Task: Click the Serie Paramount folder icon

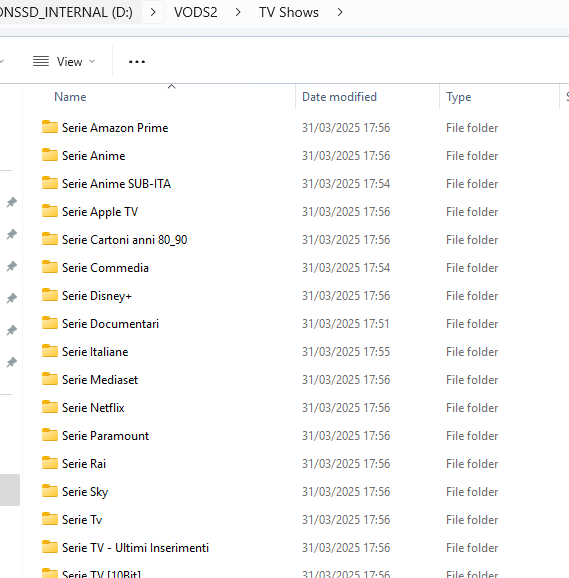Action: pos(50,435)
